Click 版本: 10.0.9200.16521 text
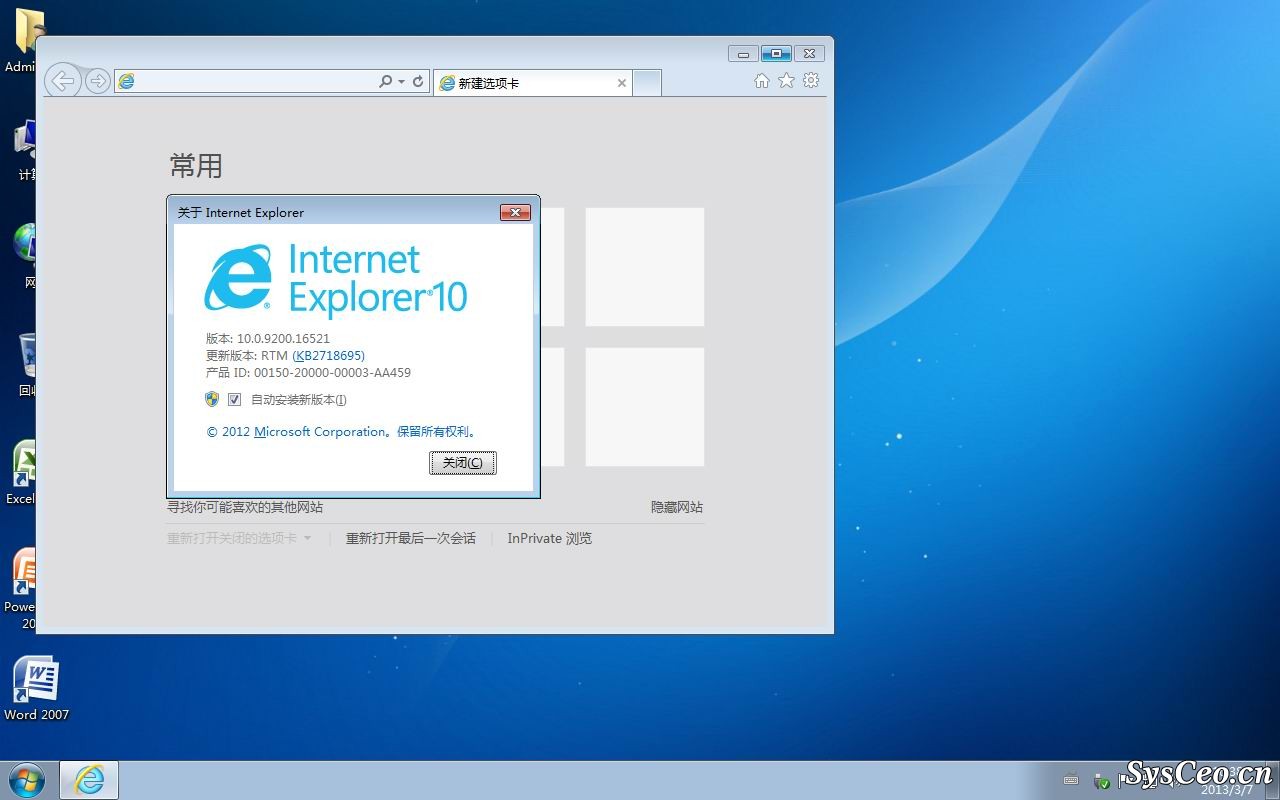 (268, 338)
